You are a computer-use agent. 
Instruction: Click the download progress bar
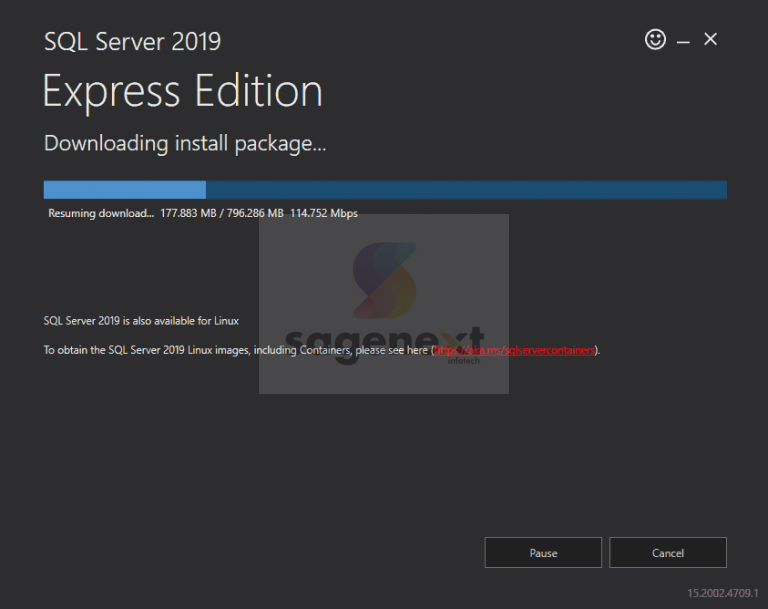385,190
